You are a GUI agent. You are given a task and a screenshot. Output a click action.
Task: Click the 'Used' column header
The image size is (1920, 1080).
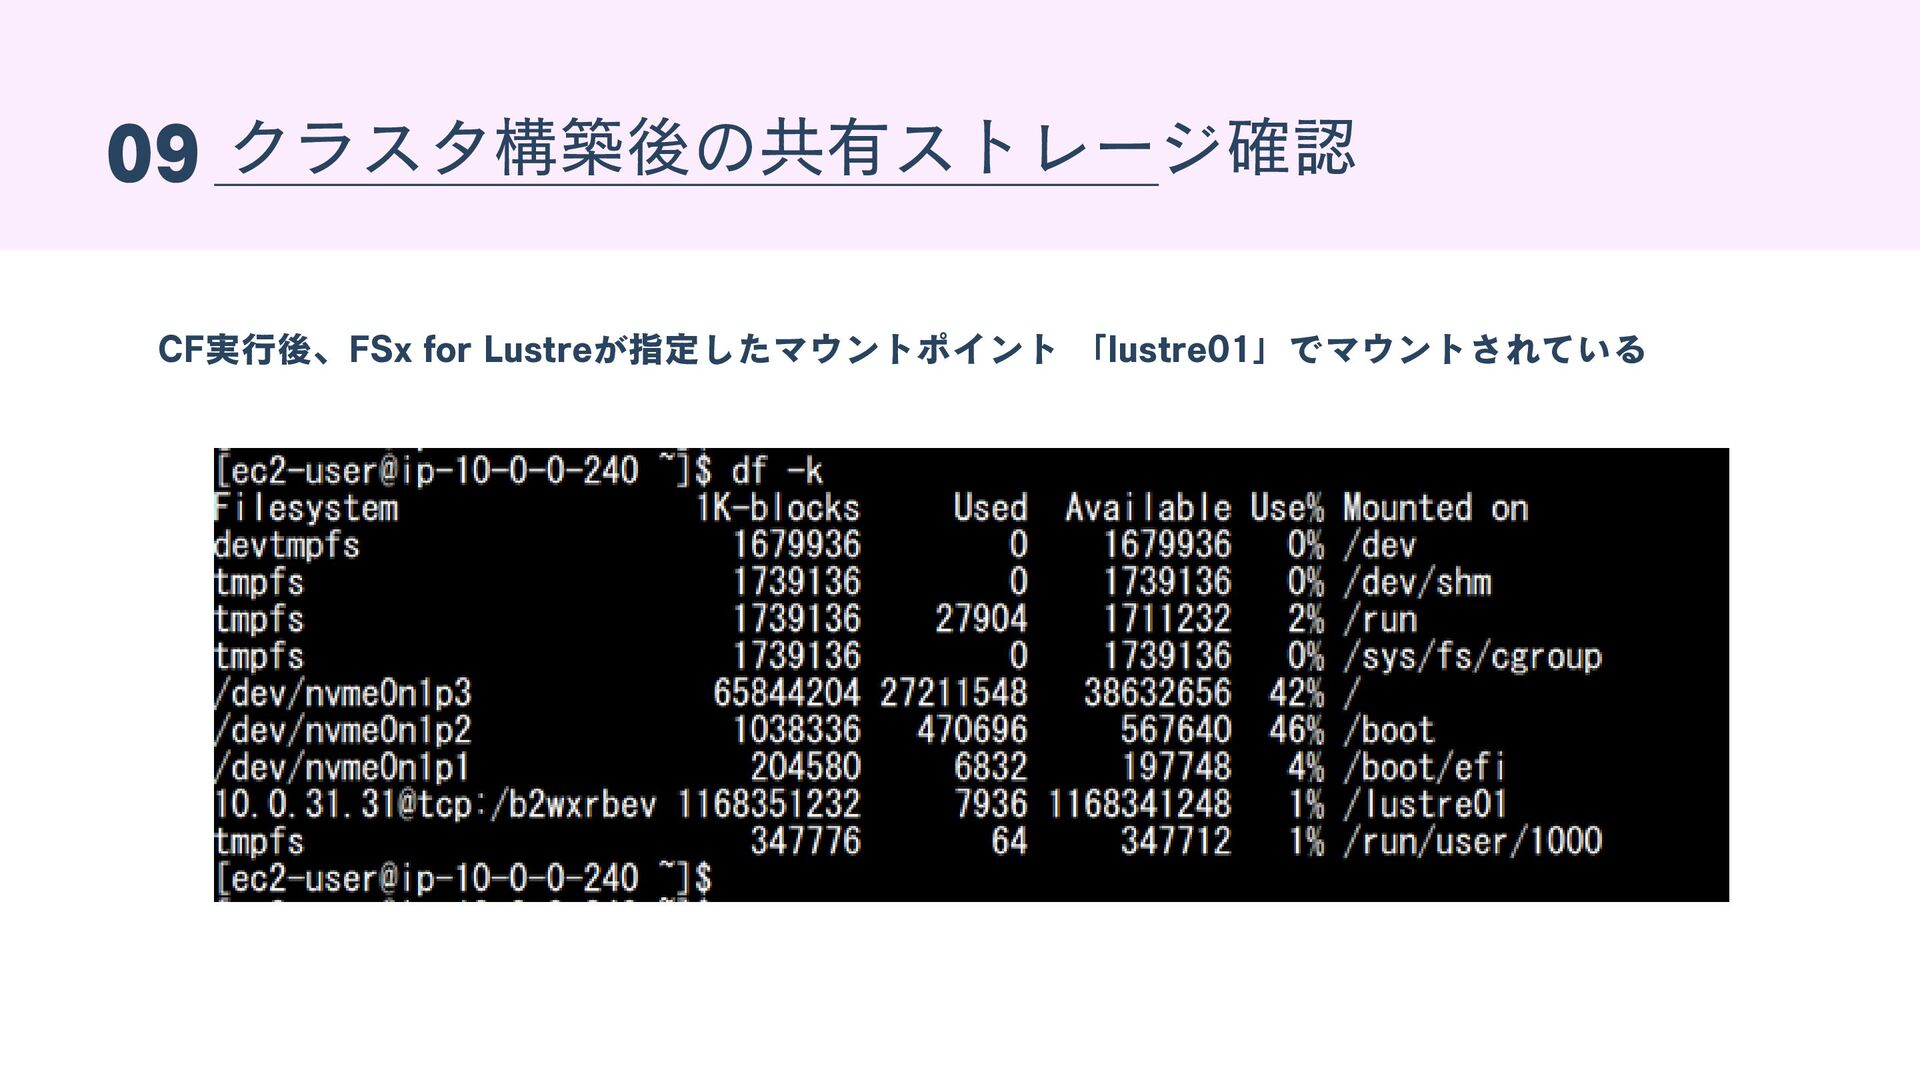pos(989,508)
